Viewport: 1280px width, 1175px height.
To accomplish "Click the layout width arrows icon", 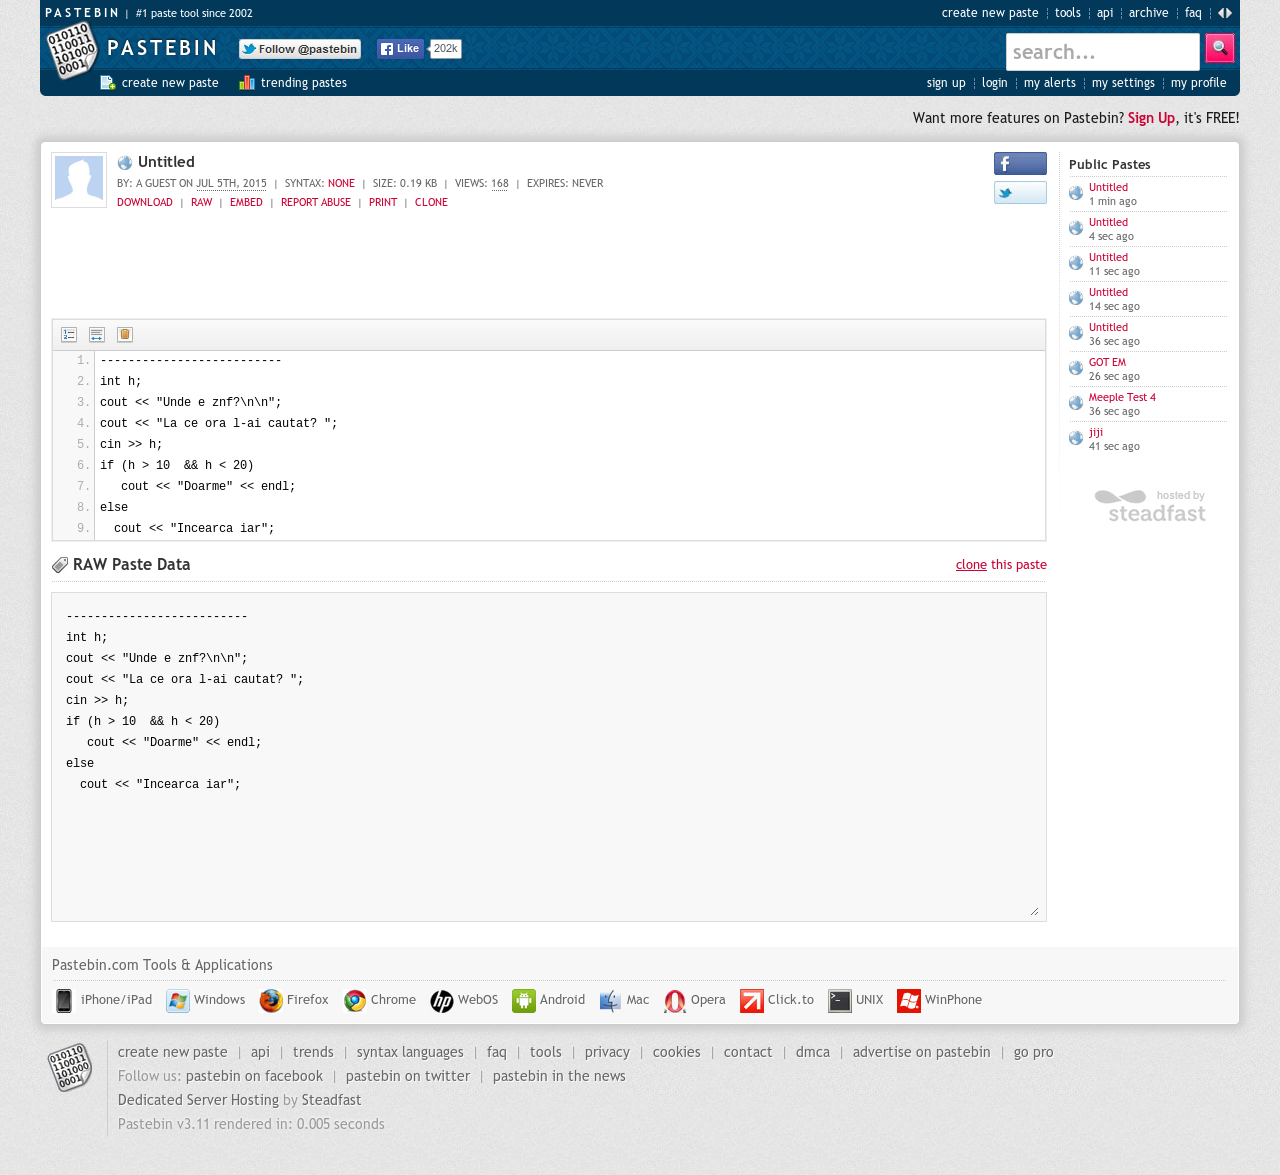I will coord(1225,13).
